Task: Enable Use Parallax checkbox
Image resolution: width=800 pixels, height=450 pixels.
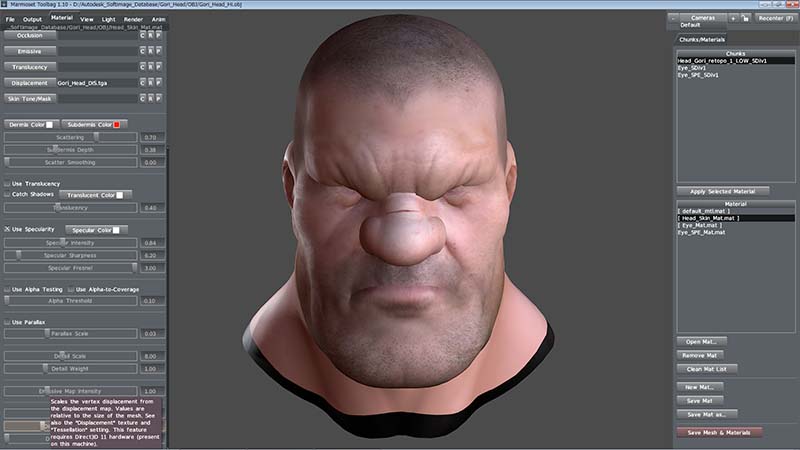Action: tap(7, 322)
